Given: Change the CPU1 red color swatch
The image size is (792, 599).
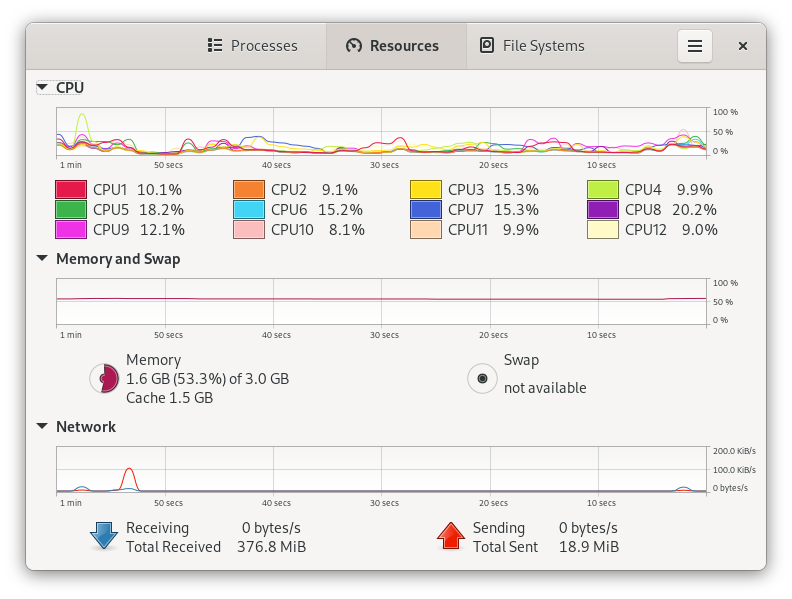Looking at the screenshot, I should (x=70, y=190).
